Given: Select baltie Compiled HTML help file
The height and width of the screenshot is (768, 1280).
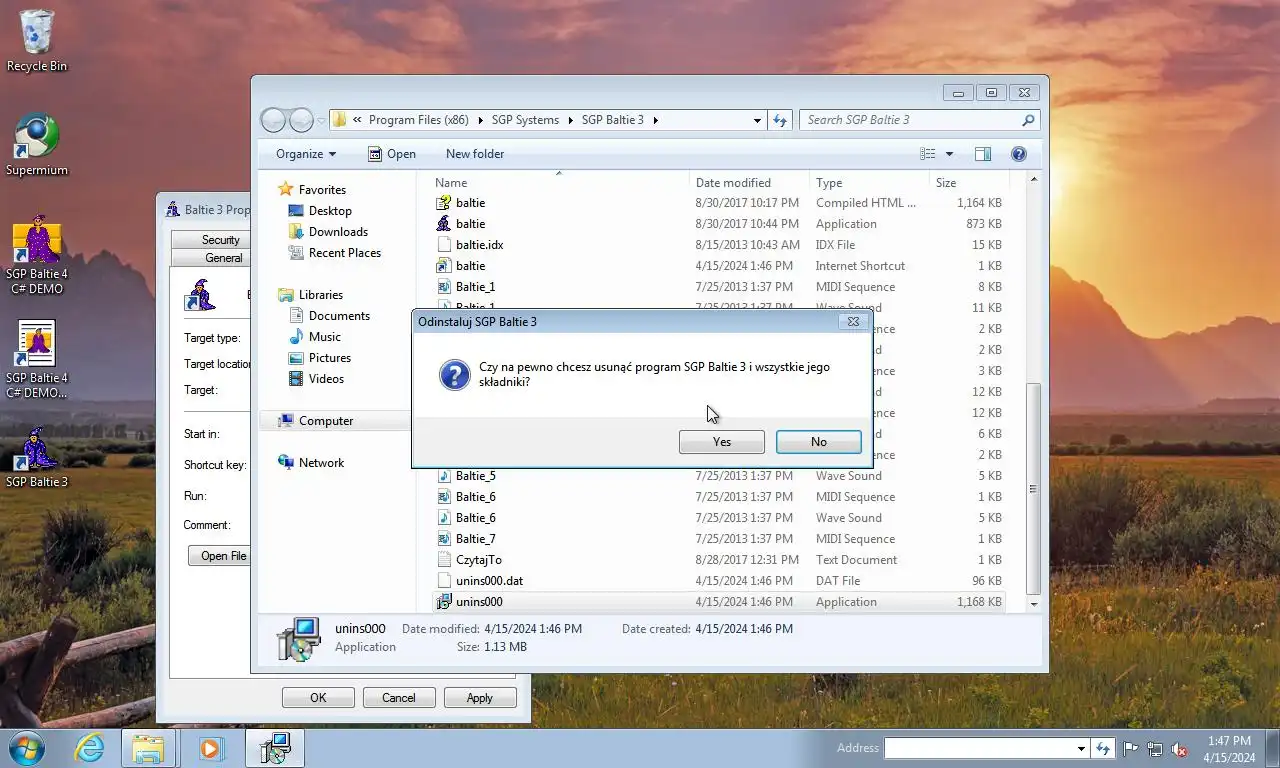Looking at the screenshot, I should 718,203.
